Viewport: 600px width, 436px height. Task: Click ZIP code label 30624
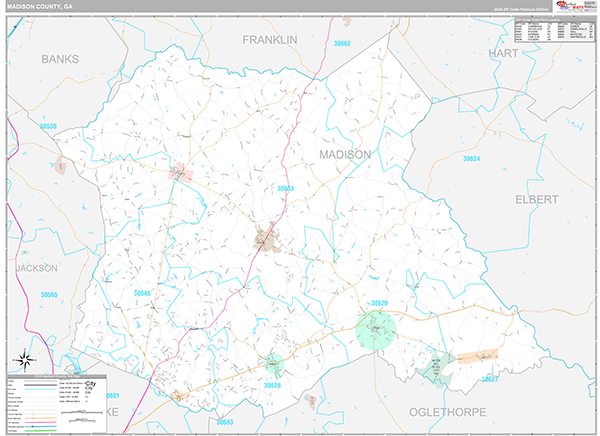coord(471,158)
